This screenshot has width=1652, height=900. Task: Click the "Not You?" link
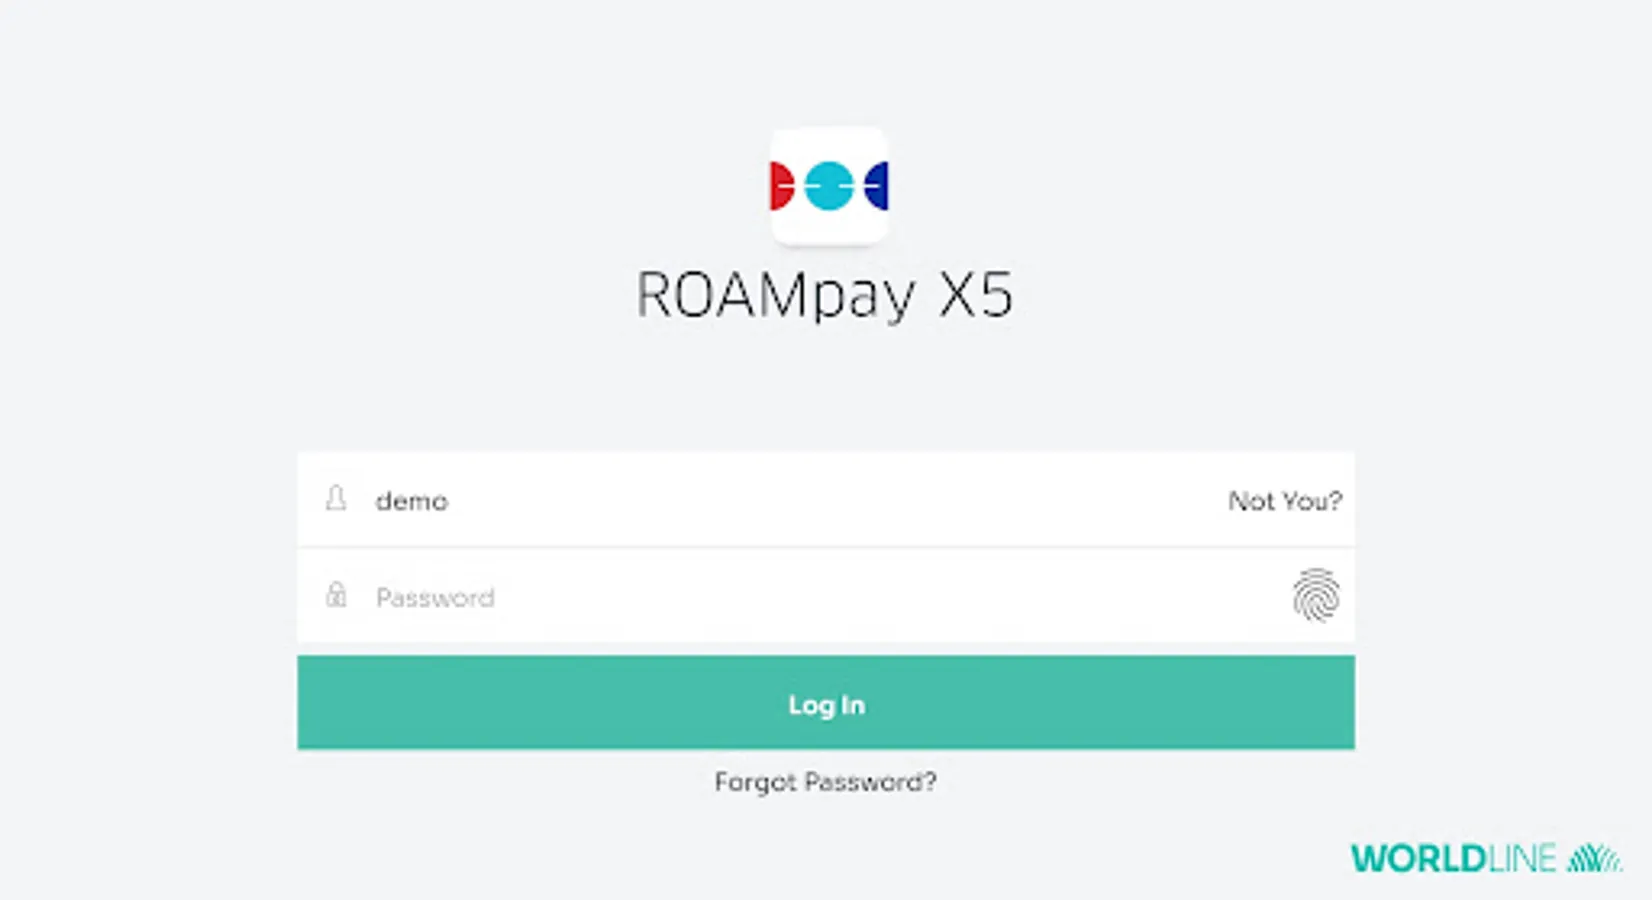[x=1284, y=500]
